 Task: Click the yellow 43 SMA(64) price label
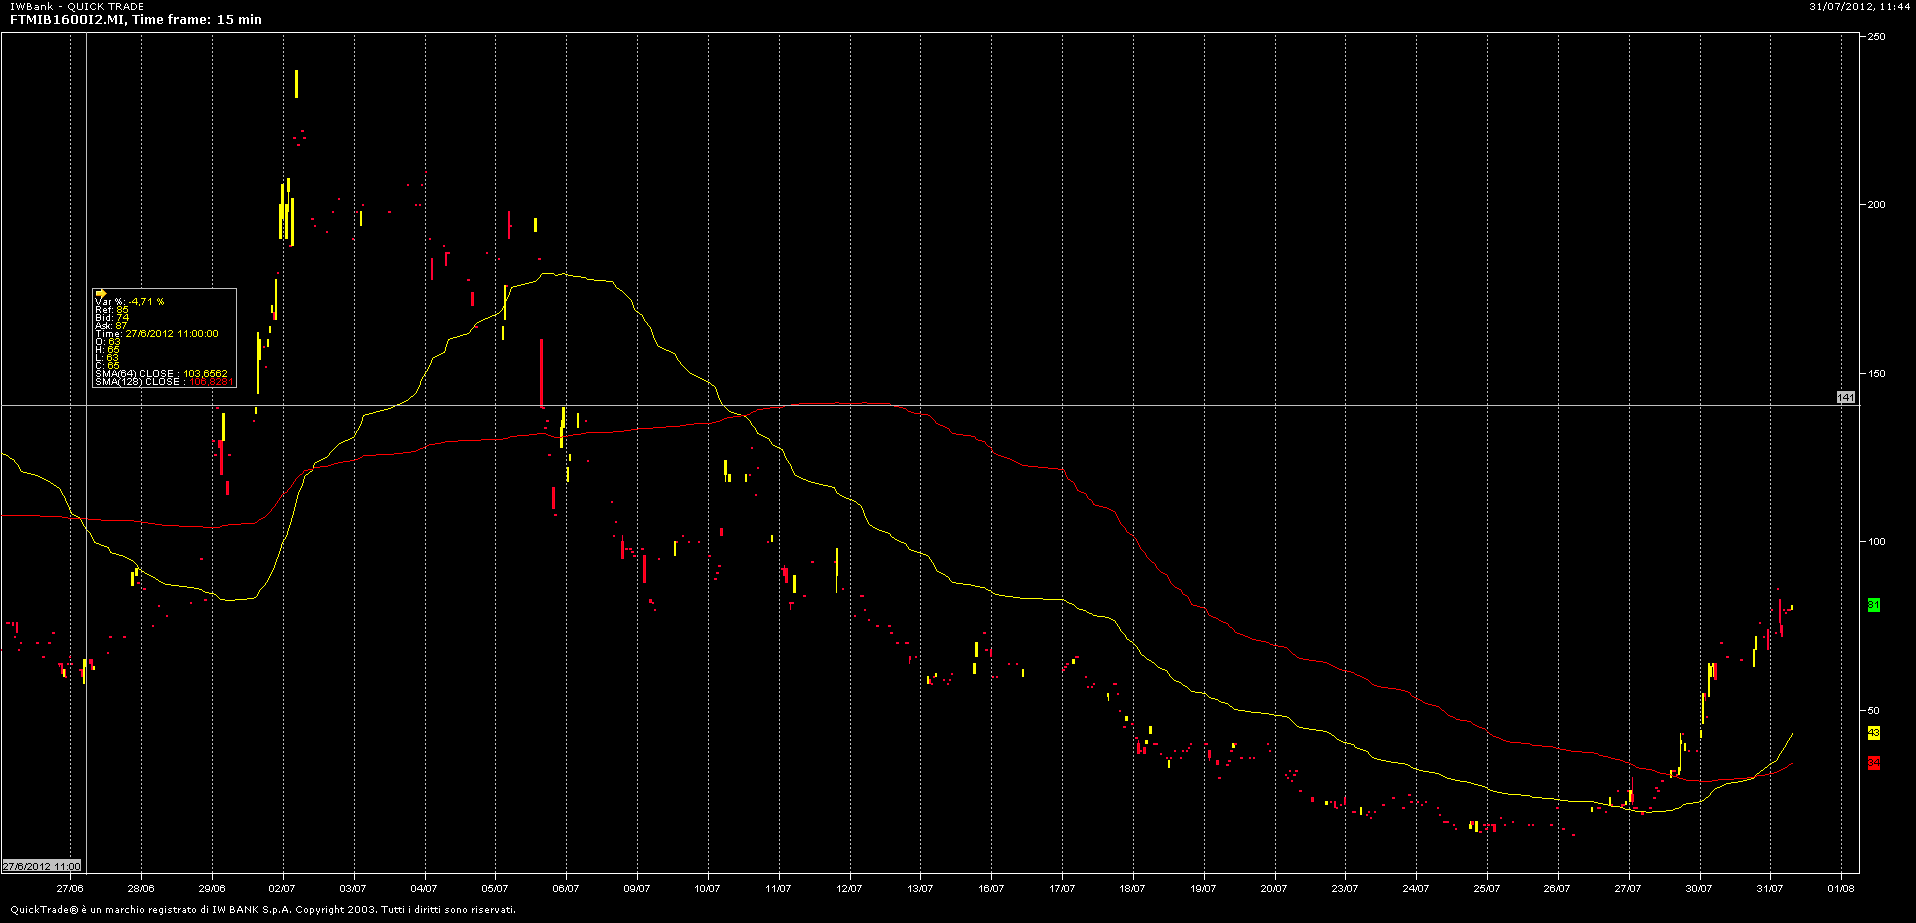[x=1874, y=733]
